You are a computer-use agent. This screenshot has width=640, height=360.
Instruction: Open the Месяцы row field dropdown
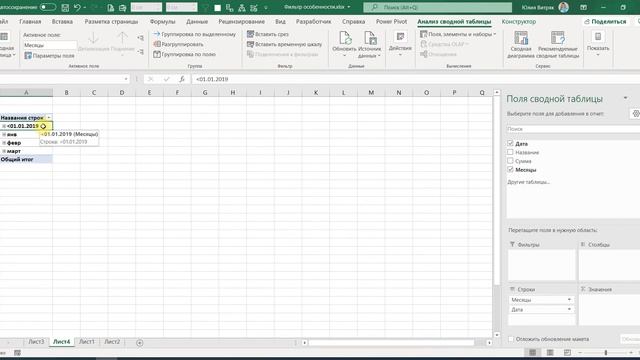click(569, 300)
